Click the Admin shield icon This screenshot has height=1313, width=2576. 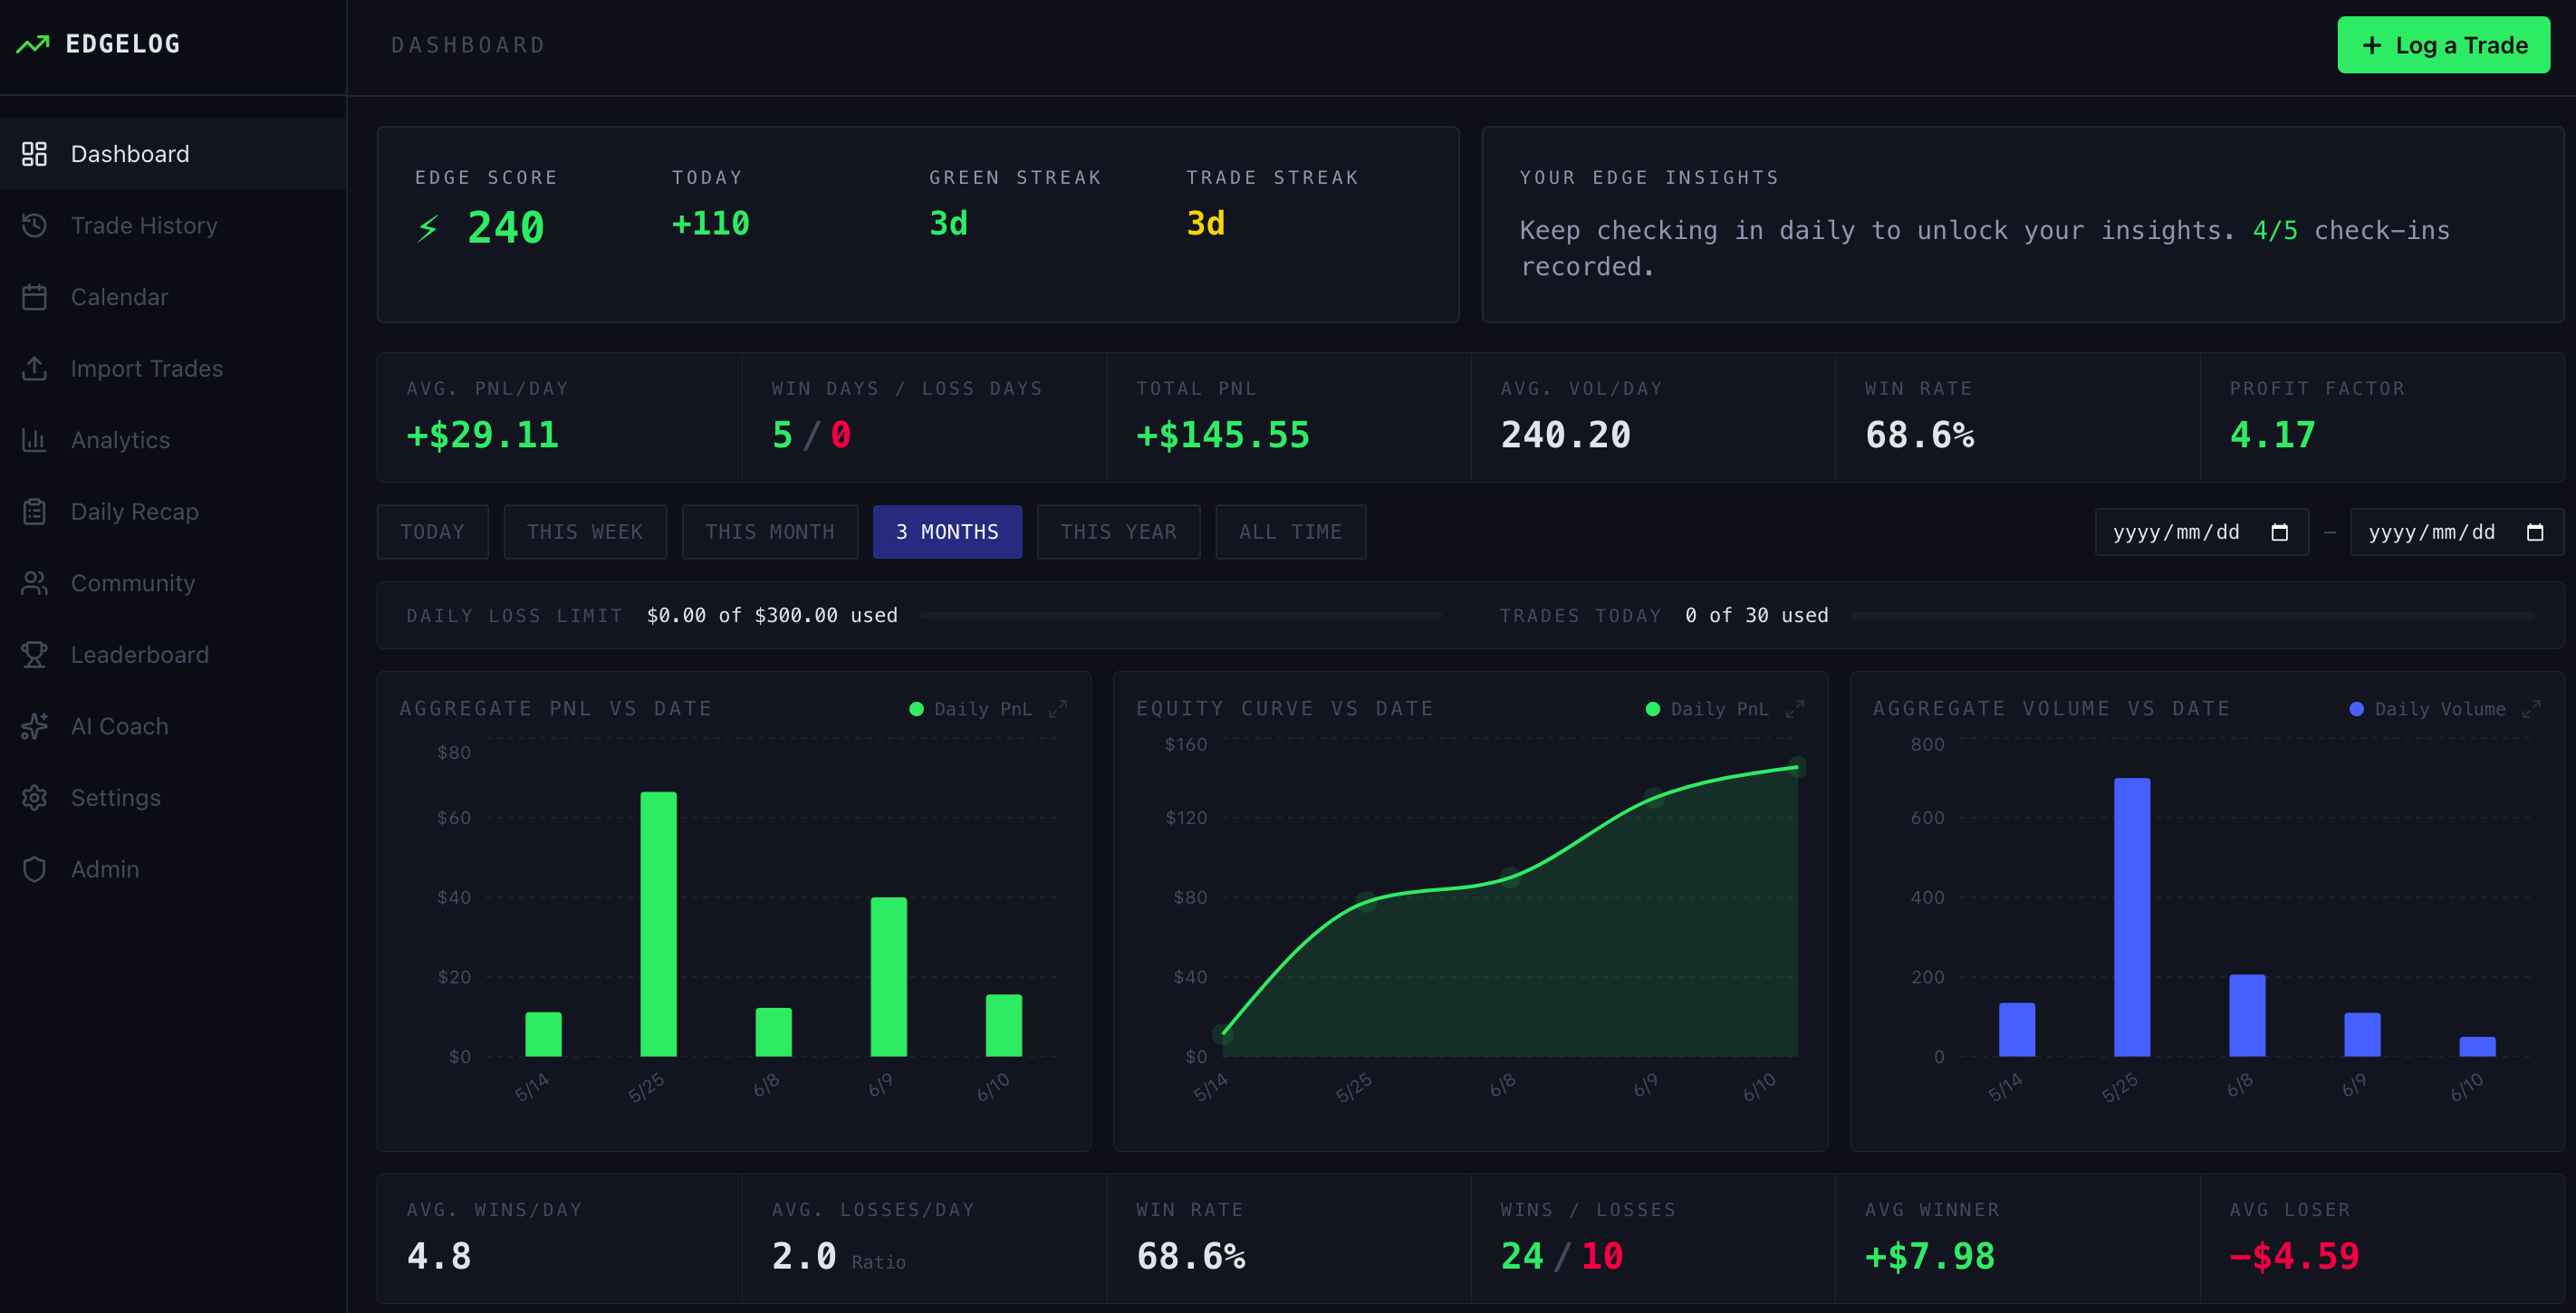34,869
